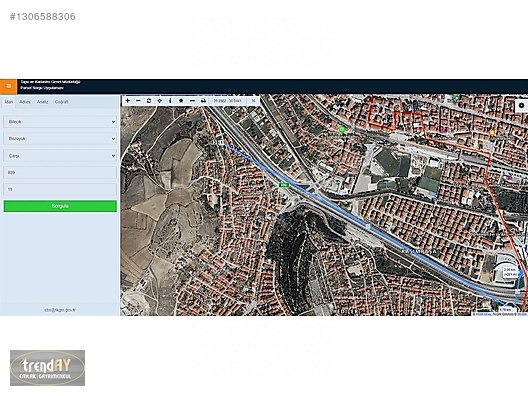Open the Çarşı neighborhood dropdown

(60, 156)
